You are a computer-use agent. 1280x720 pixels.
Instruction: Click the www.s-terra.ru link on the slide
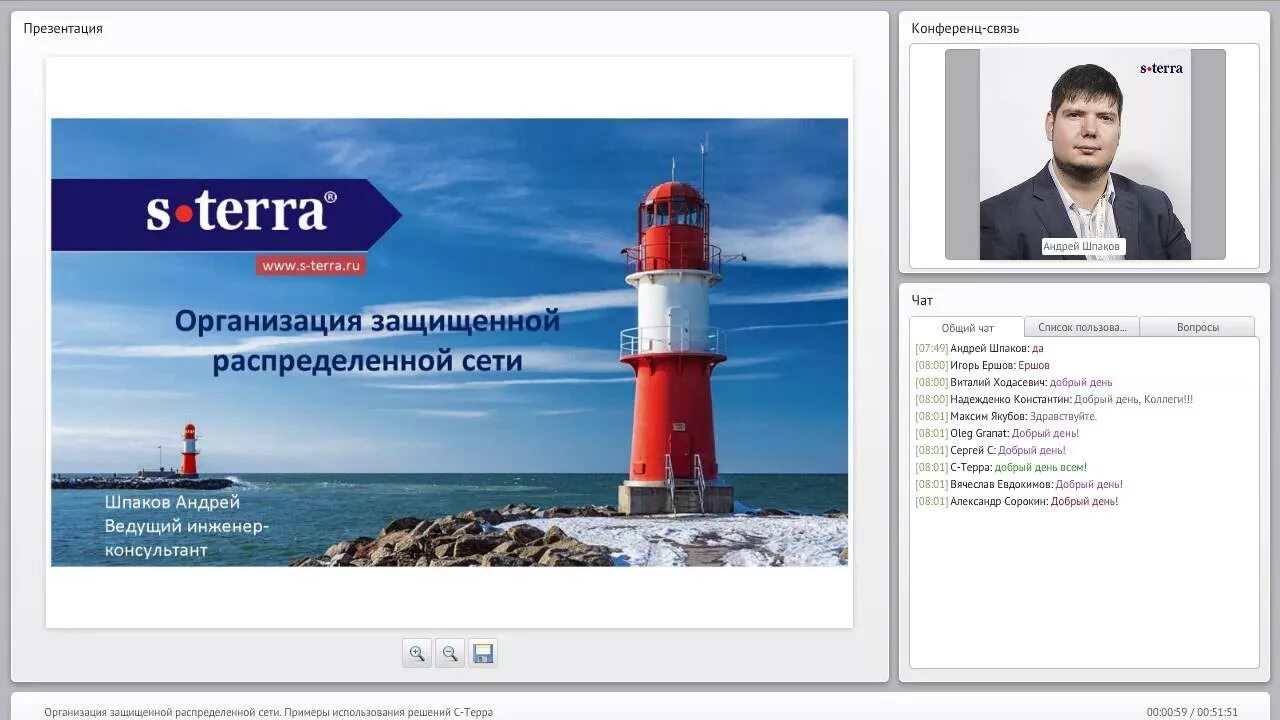coord(310,265)
